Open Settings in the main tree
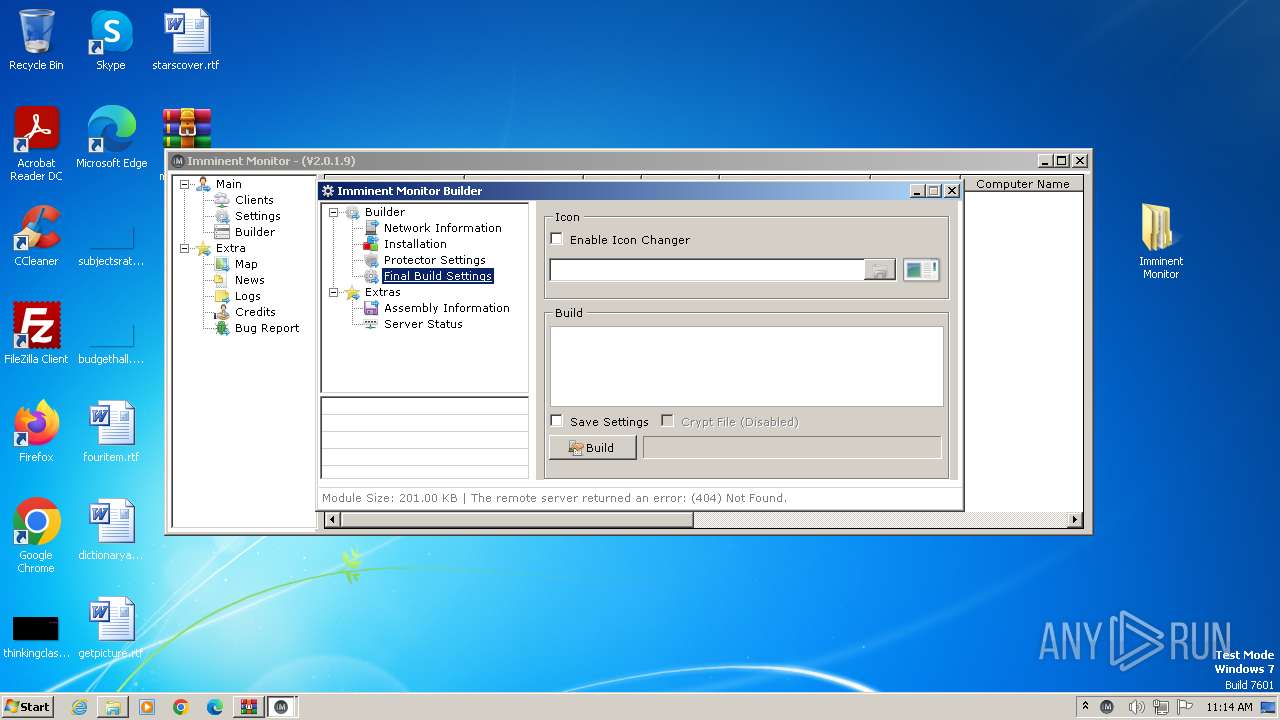 click(x=257, y=216)
